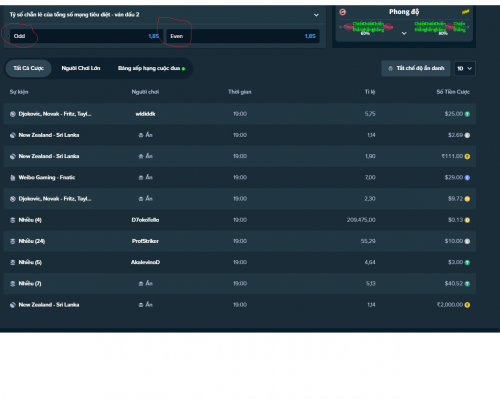Click player name wldiddk
Image resolution: width=500 pixels, height=399 pixels.
pos(145,114)
